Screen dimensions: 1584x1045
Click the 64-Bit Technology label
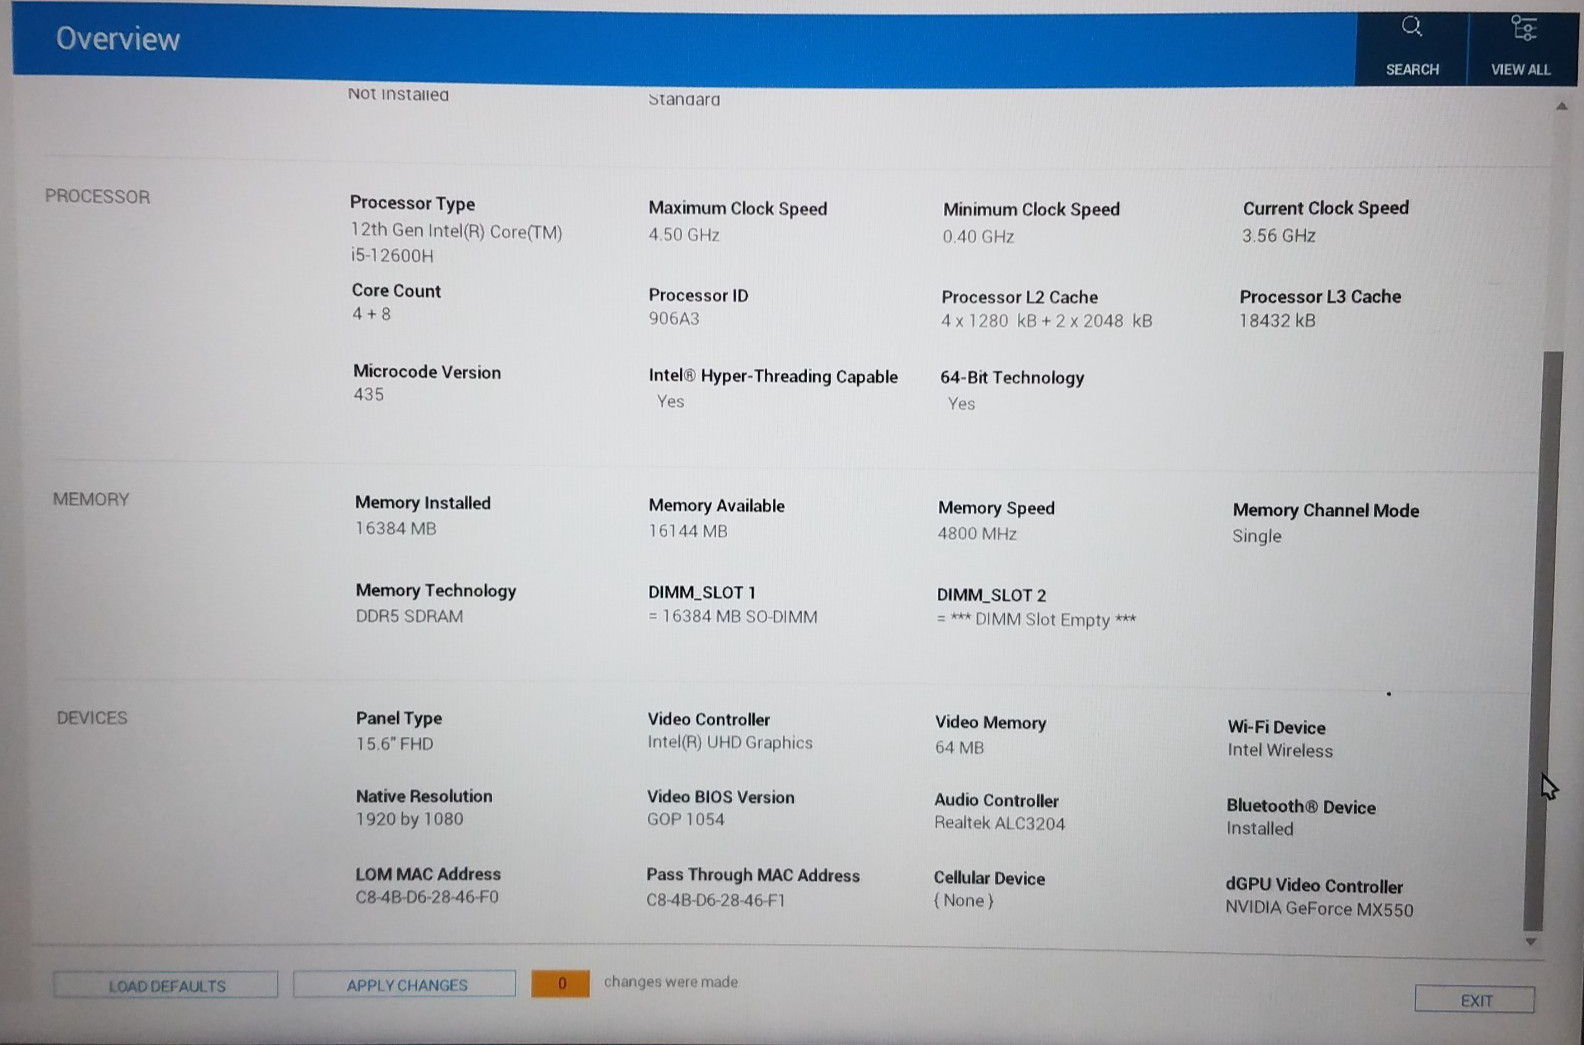pyautogui.click(x=1012, y=378)
